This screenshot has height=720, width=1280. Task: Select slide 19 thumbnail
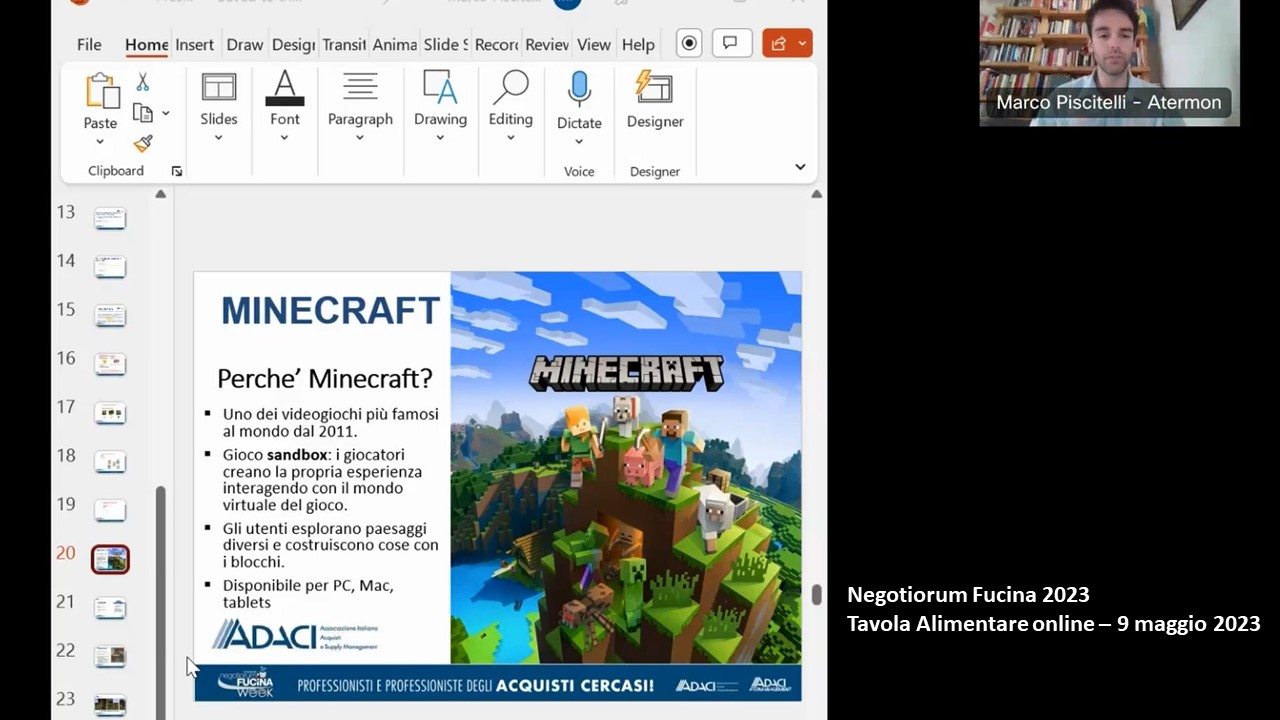point(110,510)
